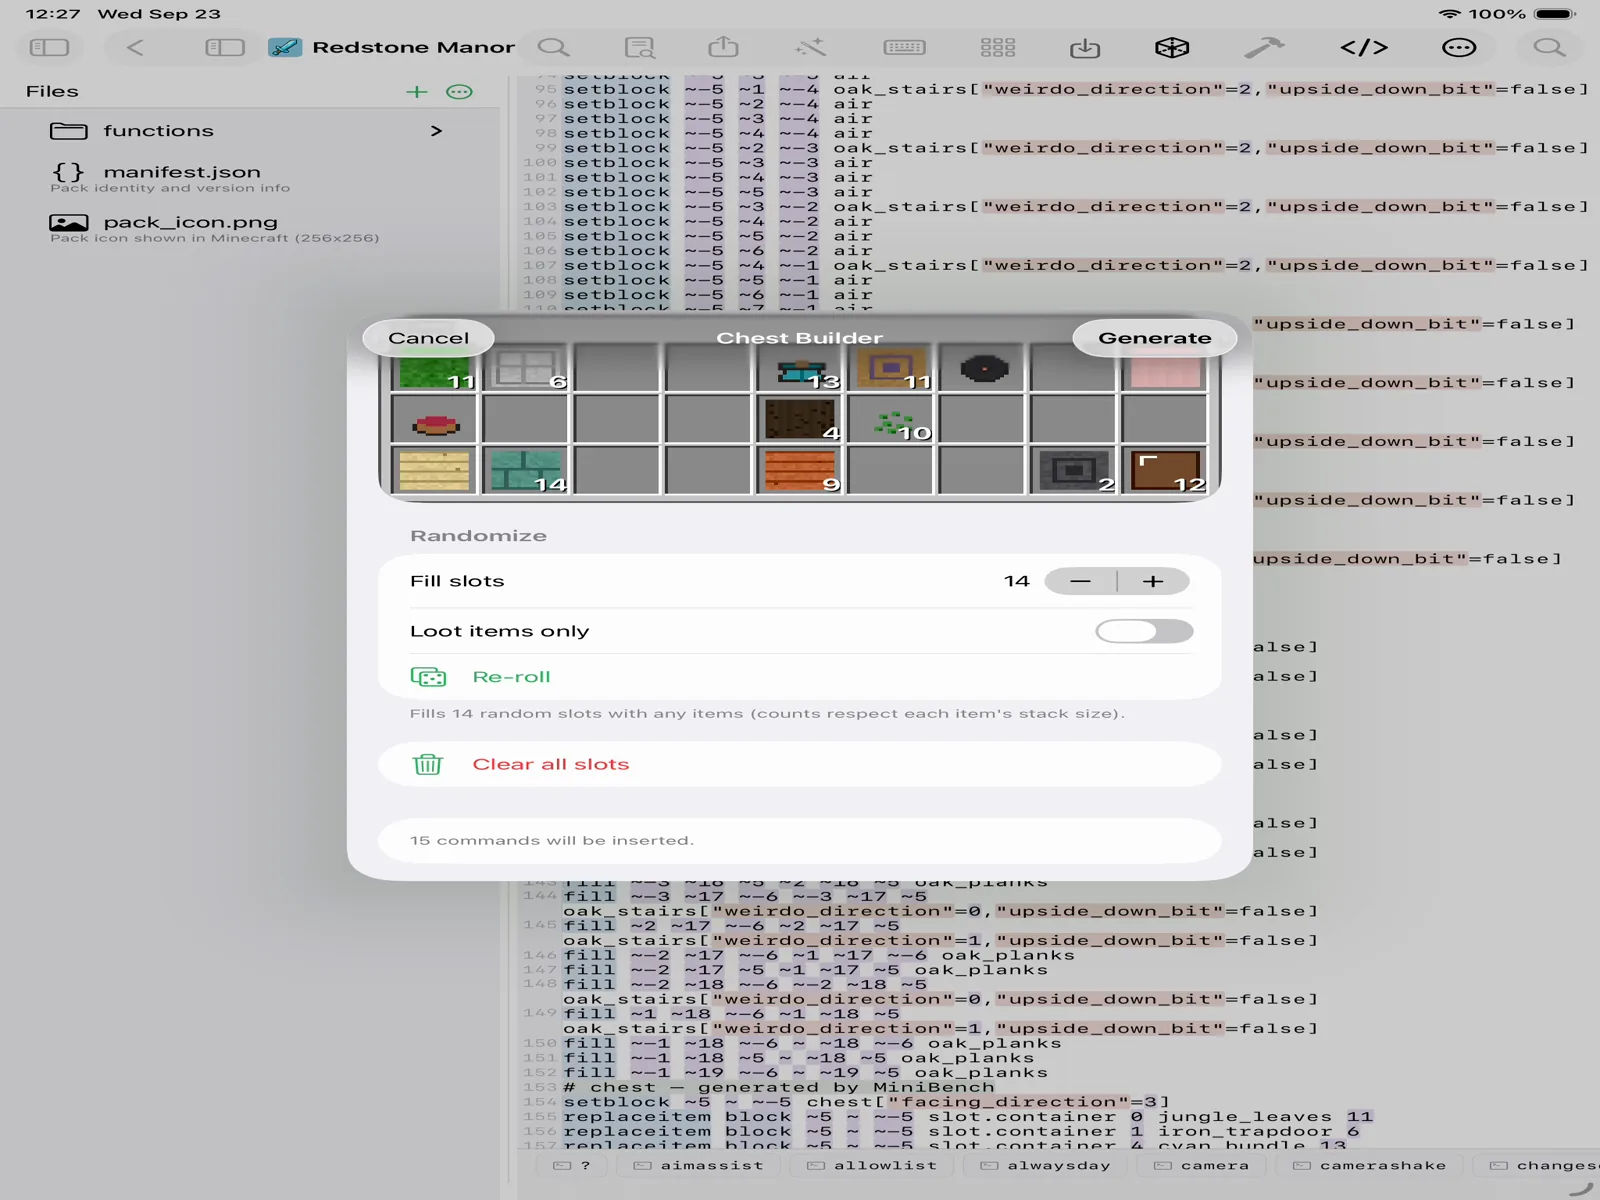Decrease Fill slots with the minus stepper
This screenshot has height=1200, width=1600.
pos(1080,581)
